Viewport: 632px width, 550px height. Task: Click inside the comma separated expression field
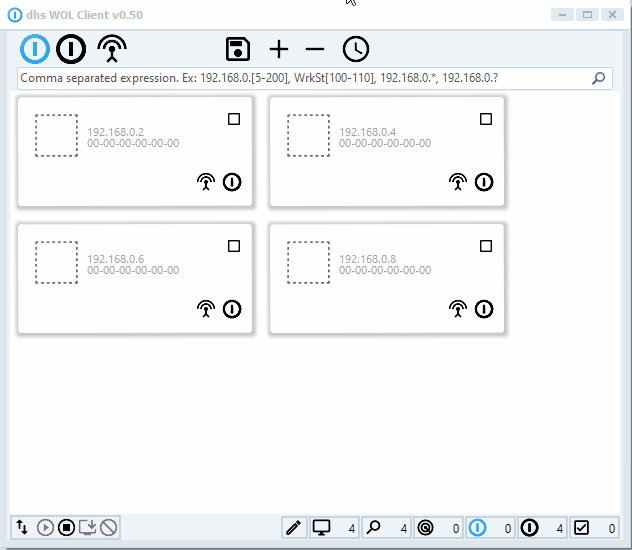tap(315, 78)
